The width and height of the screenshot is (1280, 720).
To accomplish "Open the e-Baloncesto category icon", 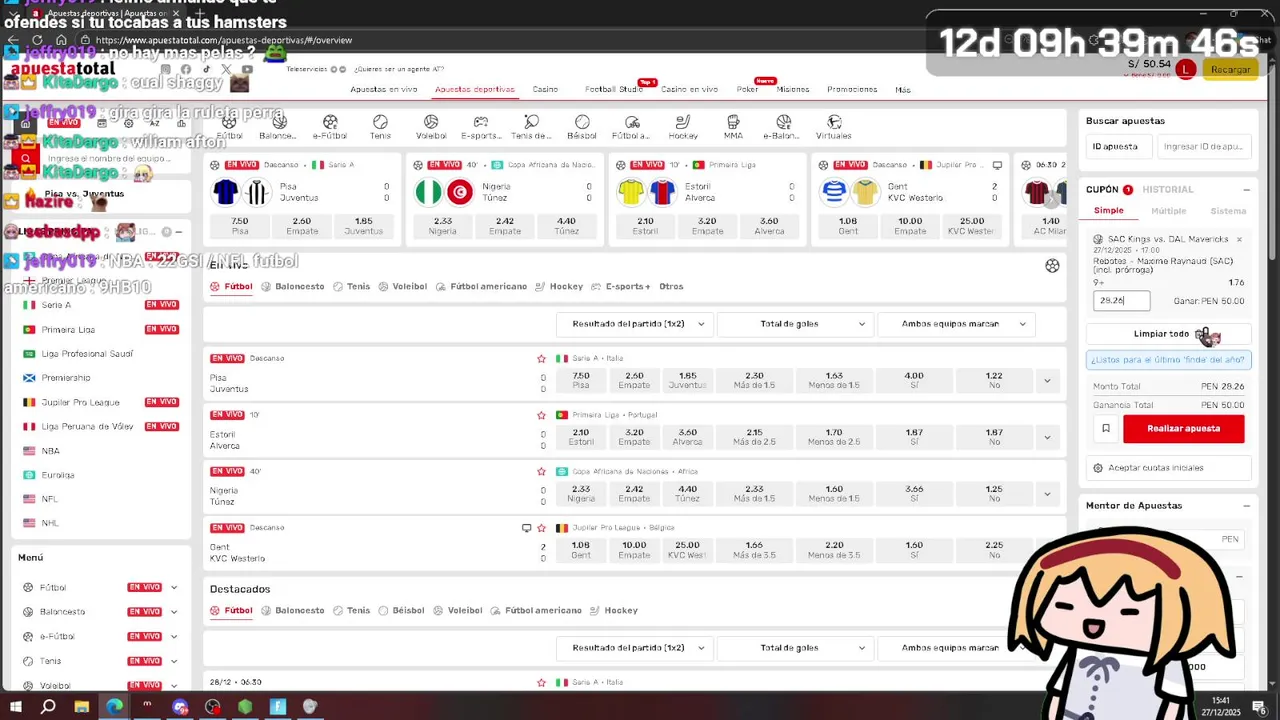I will tap(783, 127).
